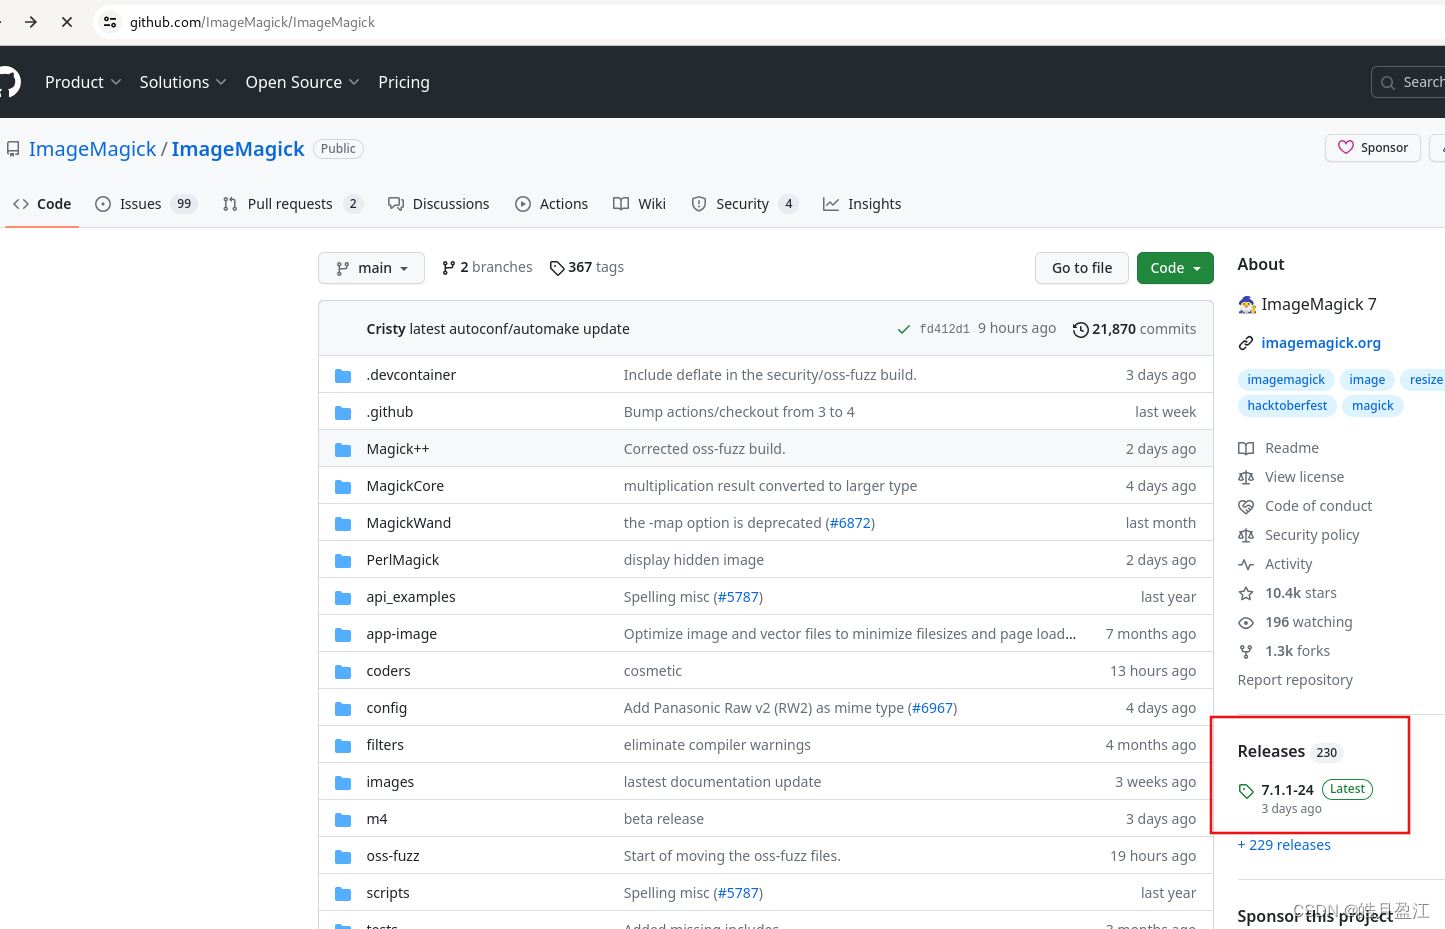Switch to the Insights tab
This screenshot has width=1445, height=929.
pyautogui.click(x=862, y=204)
